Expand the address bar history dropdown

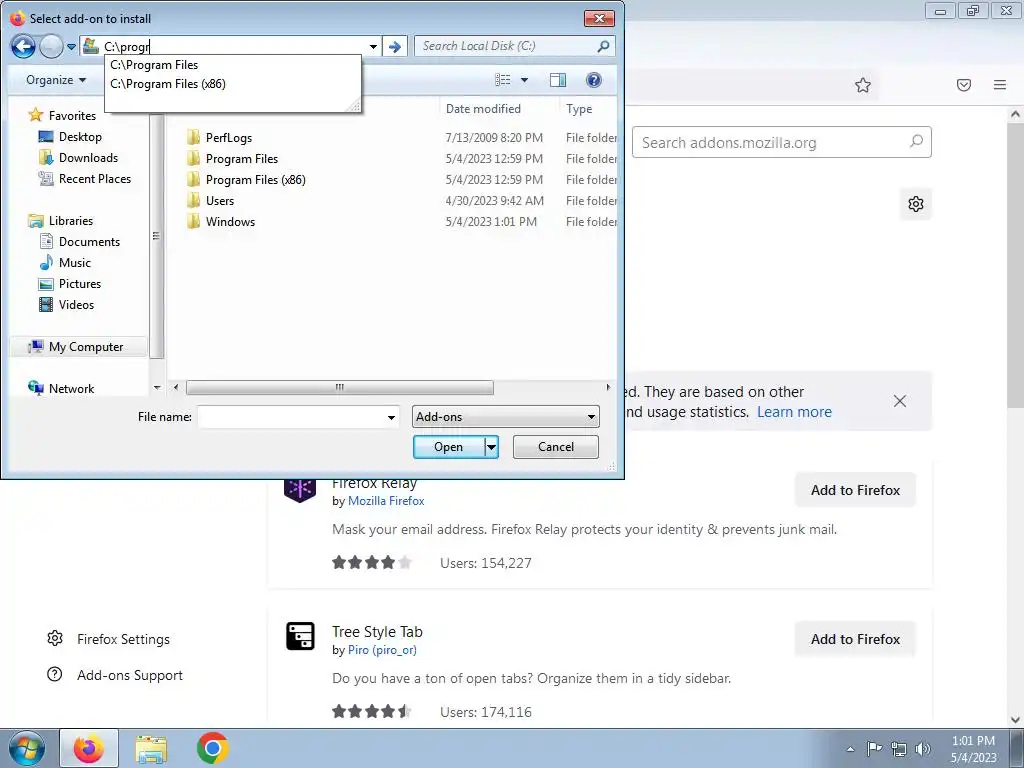(373, 46)
